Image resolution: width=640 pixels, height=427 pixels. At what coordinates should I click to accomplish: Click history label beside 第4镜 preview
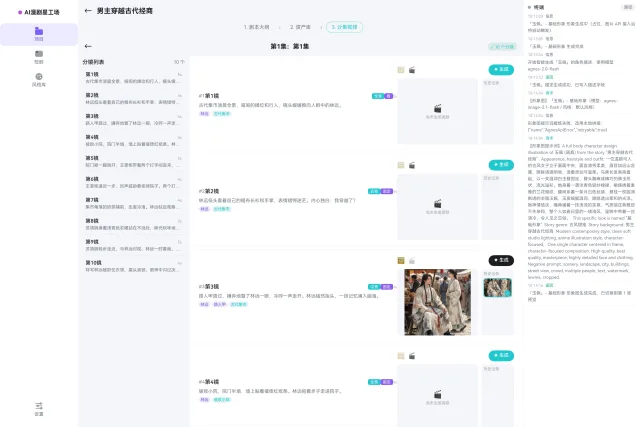coord(491,369)
